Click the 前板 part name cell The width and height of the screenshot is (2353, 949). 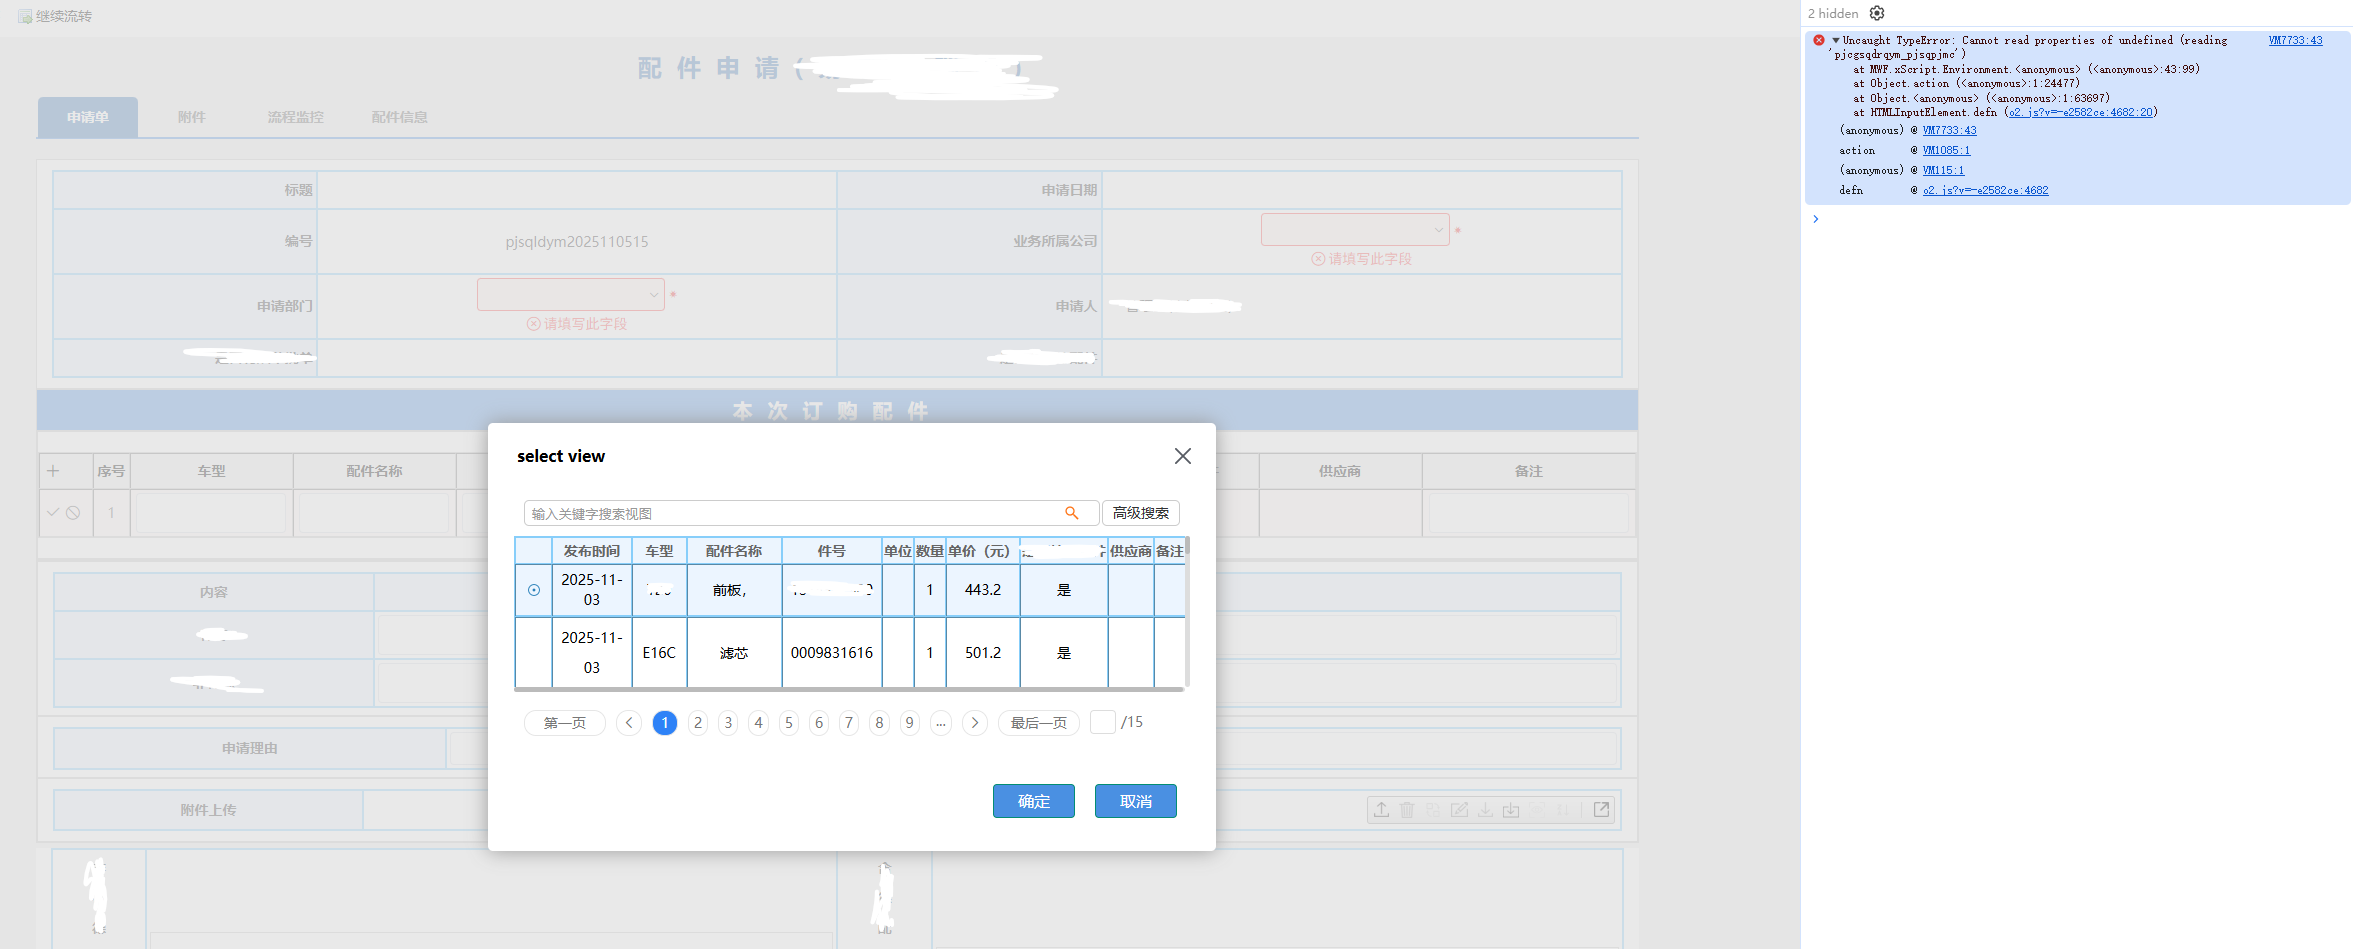(734, 590)
